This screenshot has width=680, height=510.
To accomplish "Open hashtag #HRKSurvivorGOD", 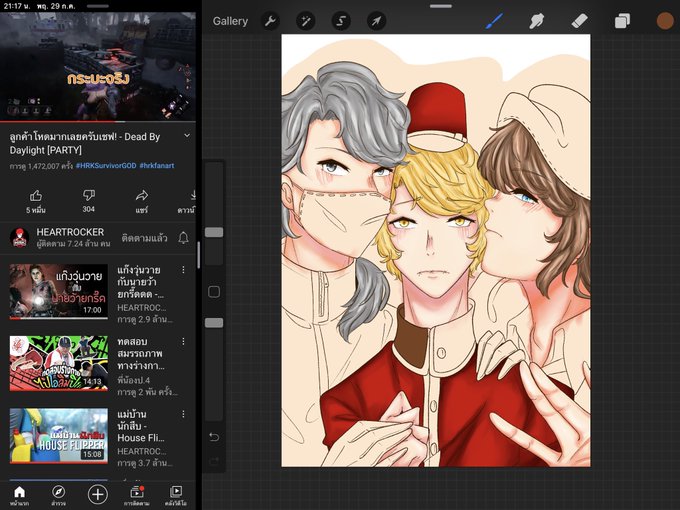I will point(106,166).
